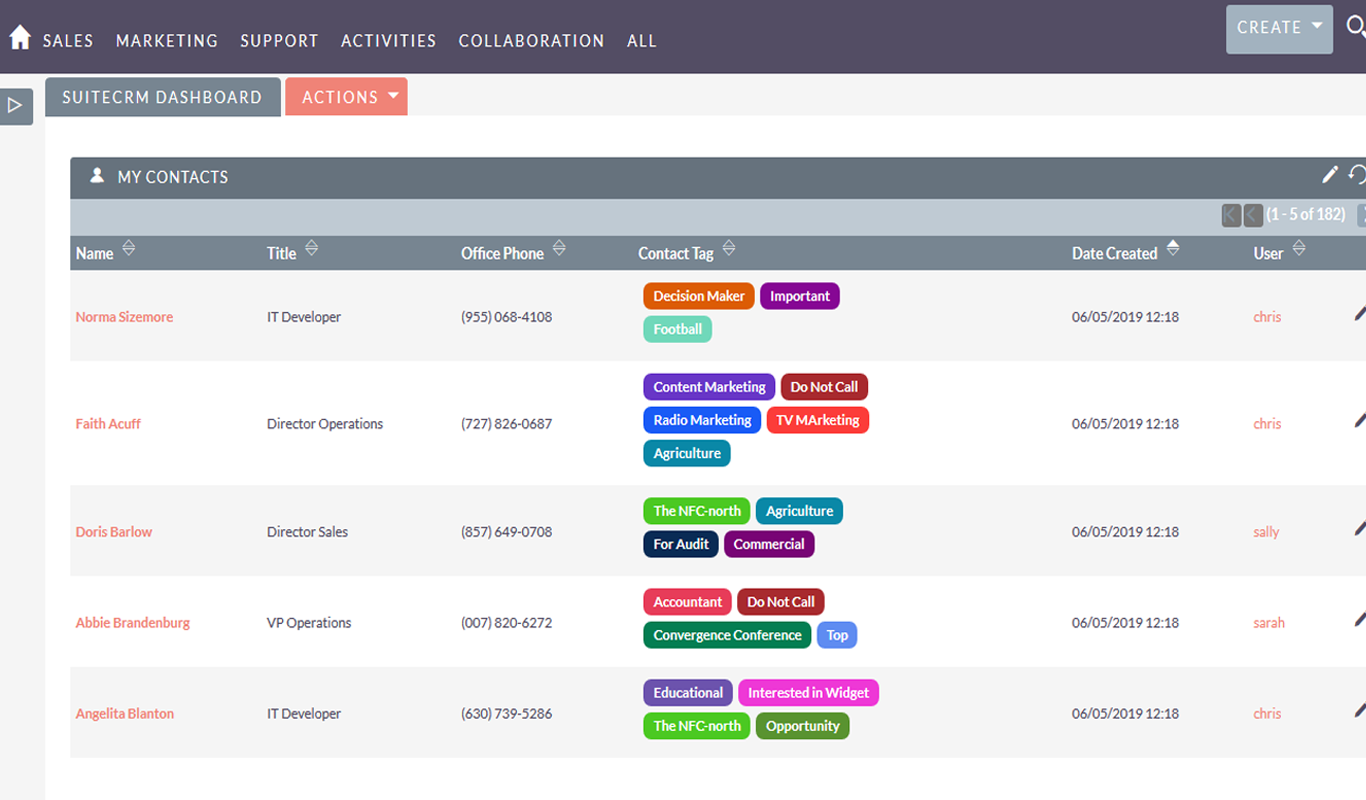The image size is (1366, 800).
Task: Select the purple Important tag
Action: click(800, 296)
